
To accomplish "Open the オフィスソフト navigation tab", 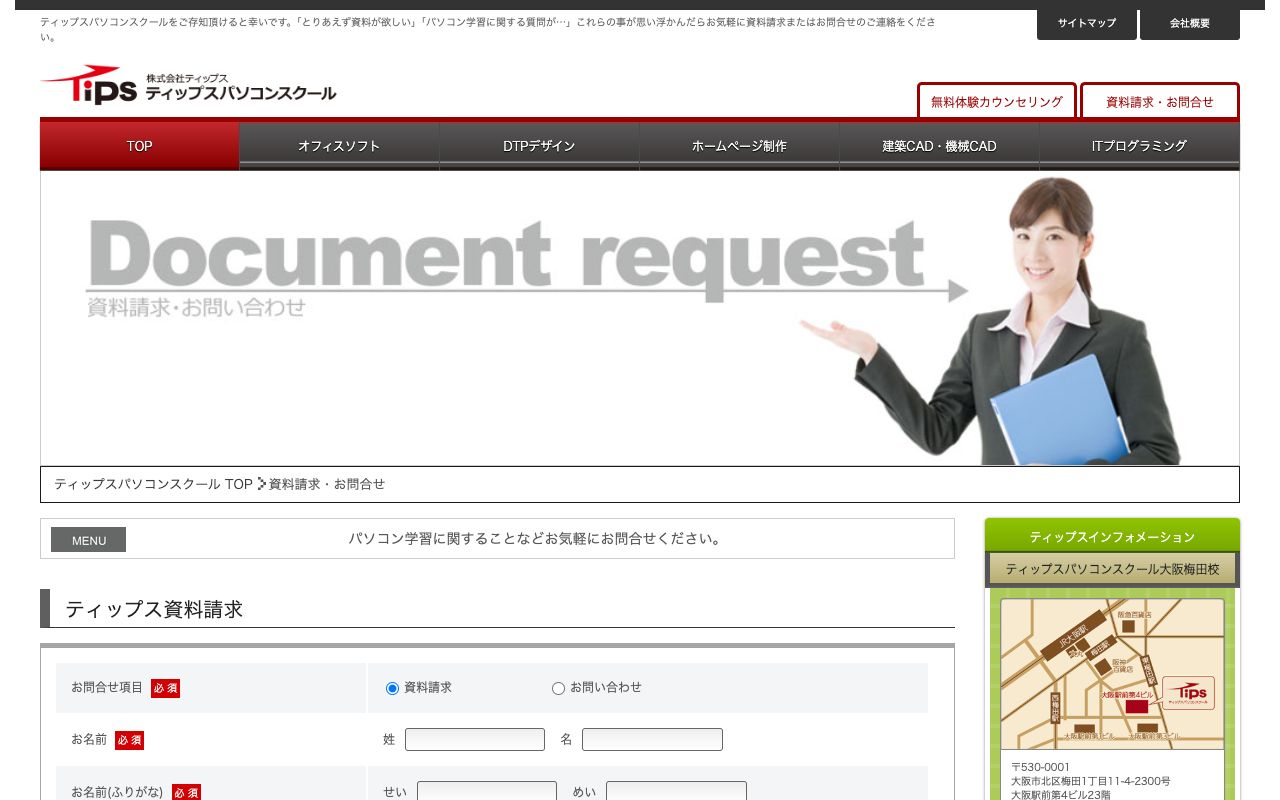I will point(339,146).
